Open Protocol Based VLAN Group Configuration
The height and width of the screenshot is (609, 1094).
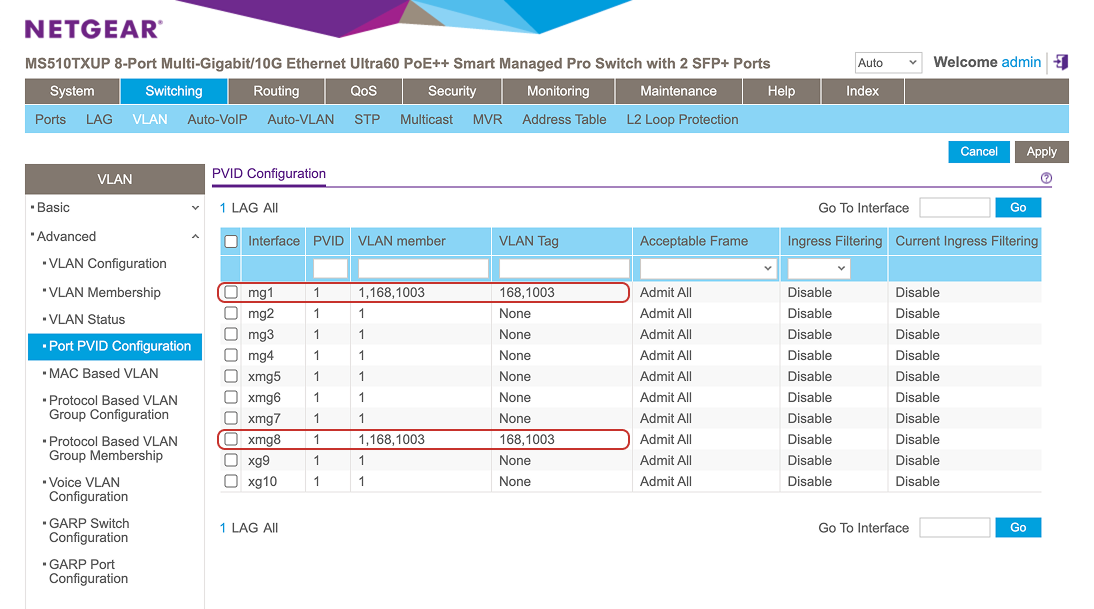pos(113,407)
